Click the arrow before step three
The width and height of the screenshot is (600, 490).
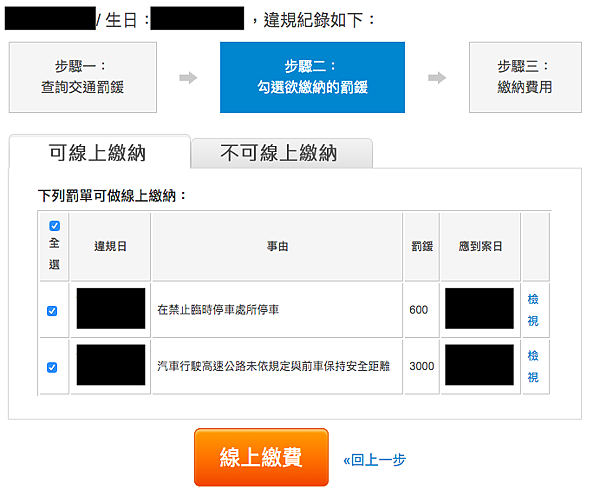click(437, 78)
